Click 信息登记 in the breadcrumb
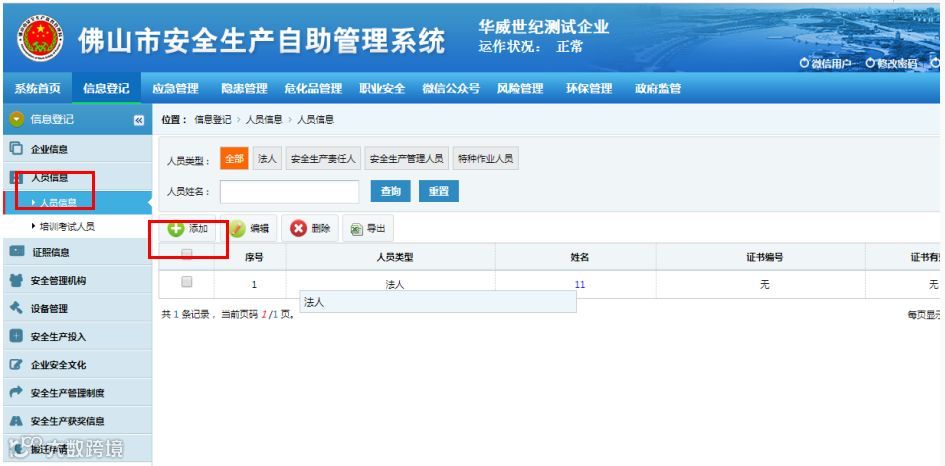945x466 pixels. (212, 119)
